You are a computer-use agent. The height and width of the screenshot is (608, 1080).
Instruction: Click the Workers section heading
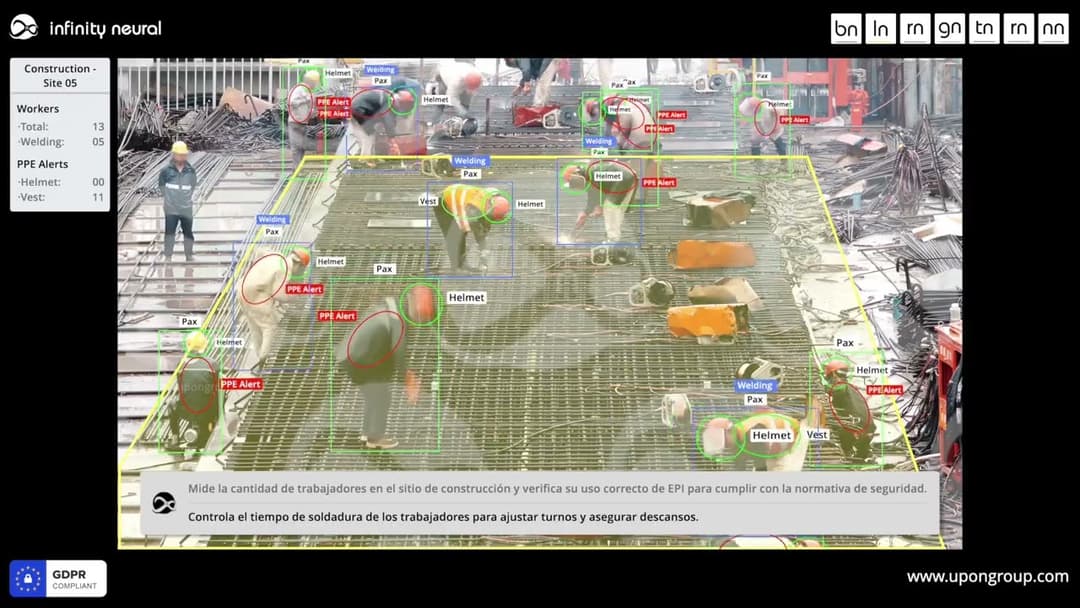pos(38,109)
